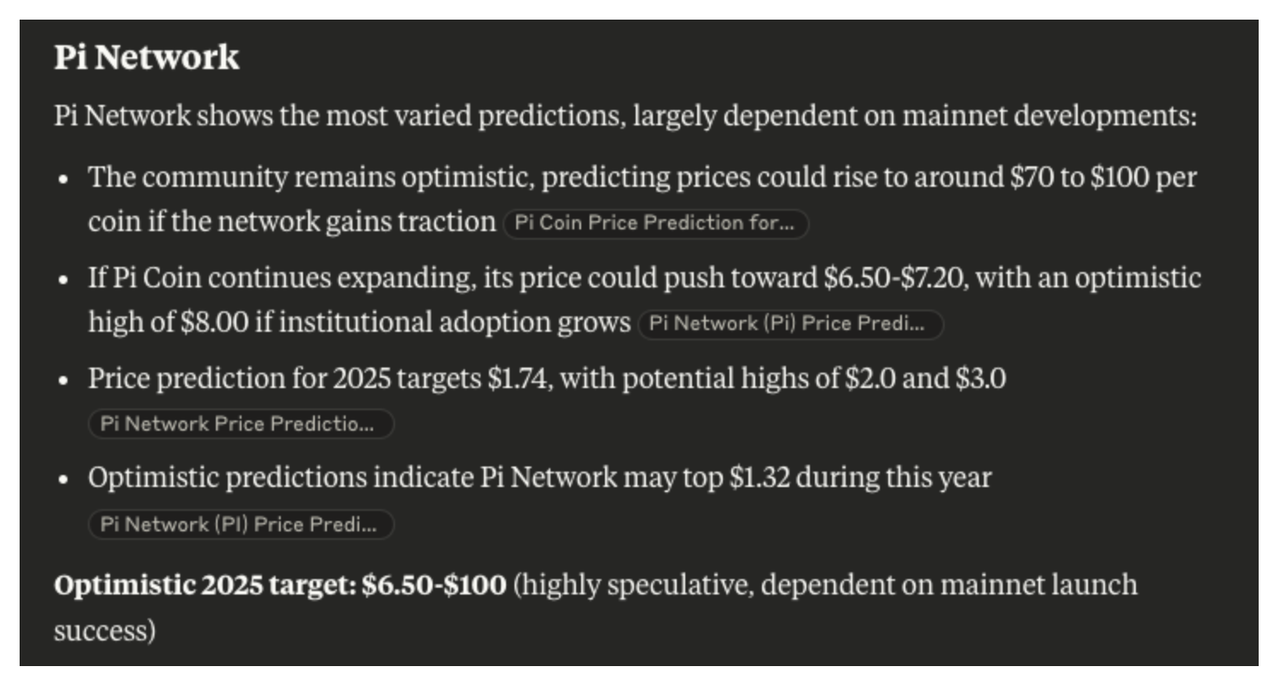
Task: Click the bullet dot before "Price prediction for 2025"
Action: pyautogui.click(x=64, y=381)
